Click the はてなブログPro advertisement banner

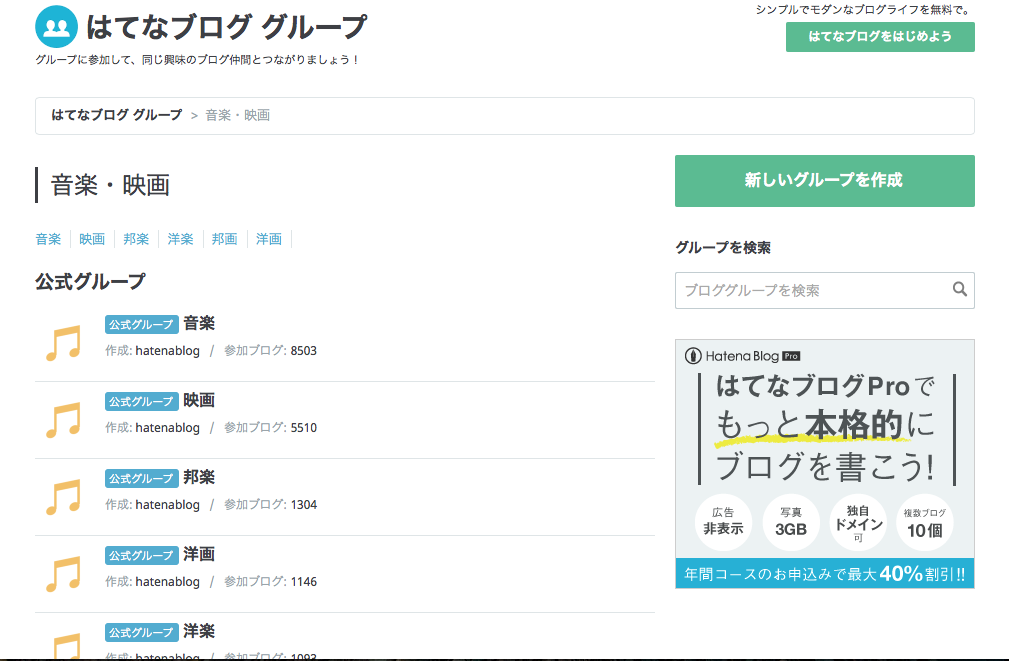(824, 463)
